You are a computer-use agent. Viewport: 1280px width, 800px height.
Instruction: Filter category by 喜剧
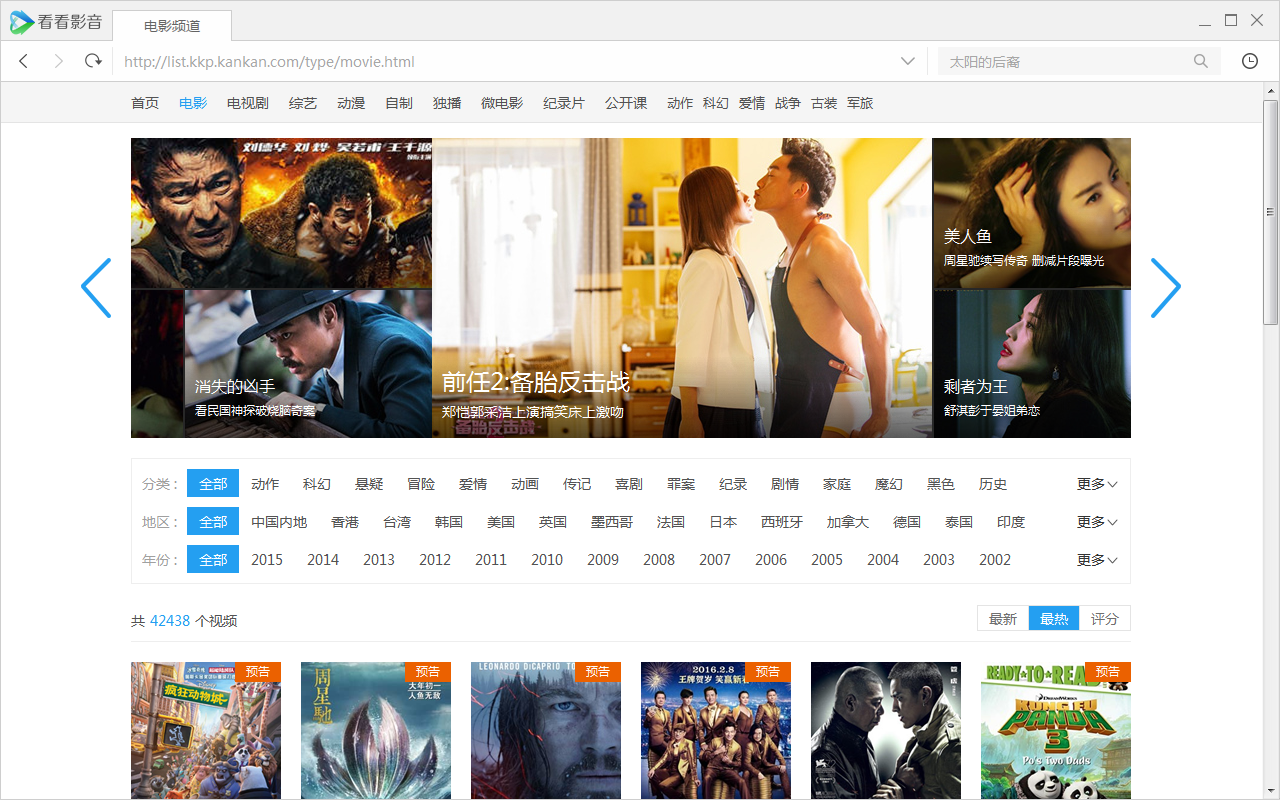click(629, 484)
